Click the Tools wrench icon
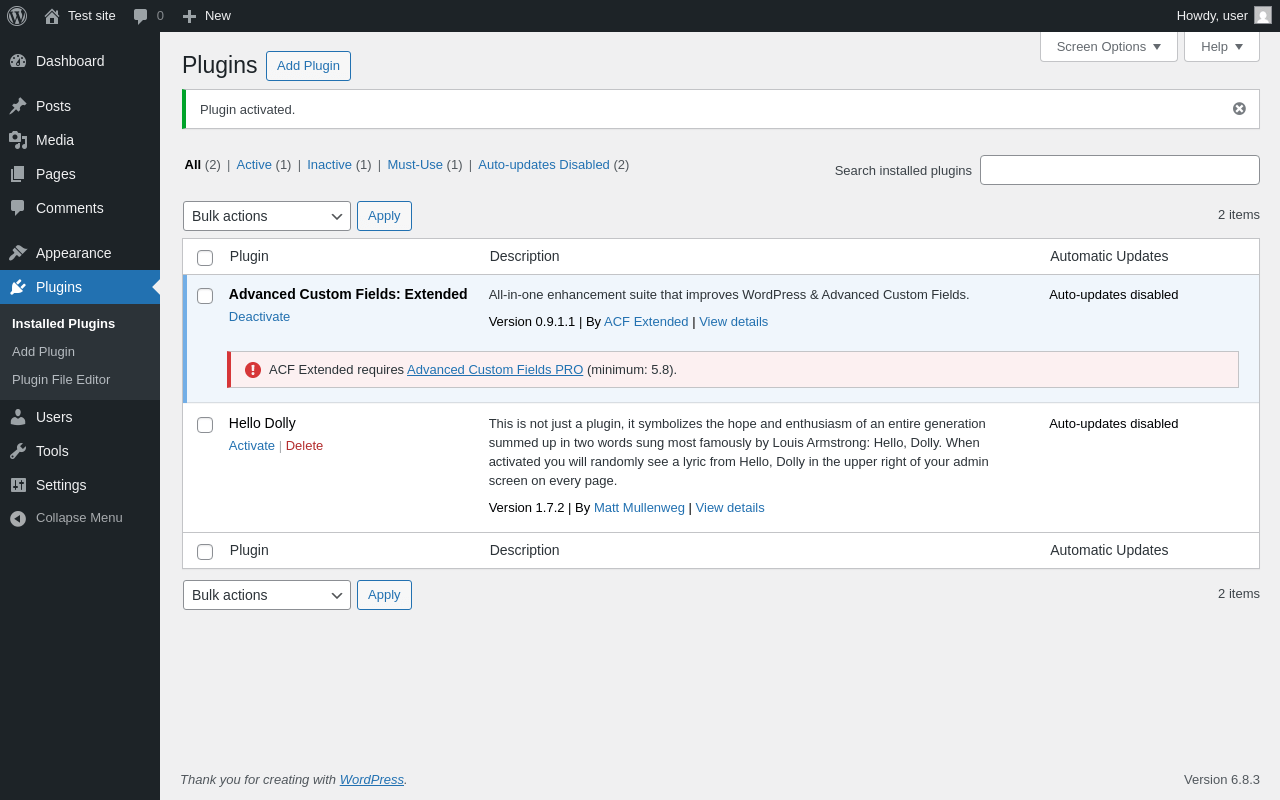Screen dimensions: 1280x800 point(18,451)
